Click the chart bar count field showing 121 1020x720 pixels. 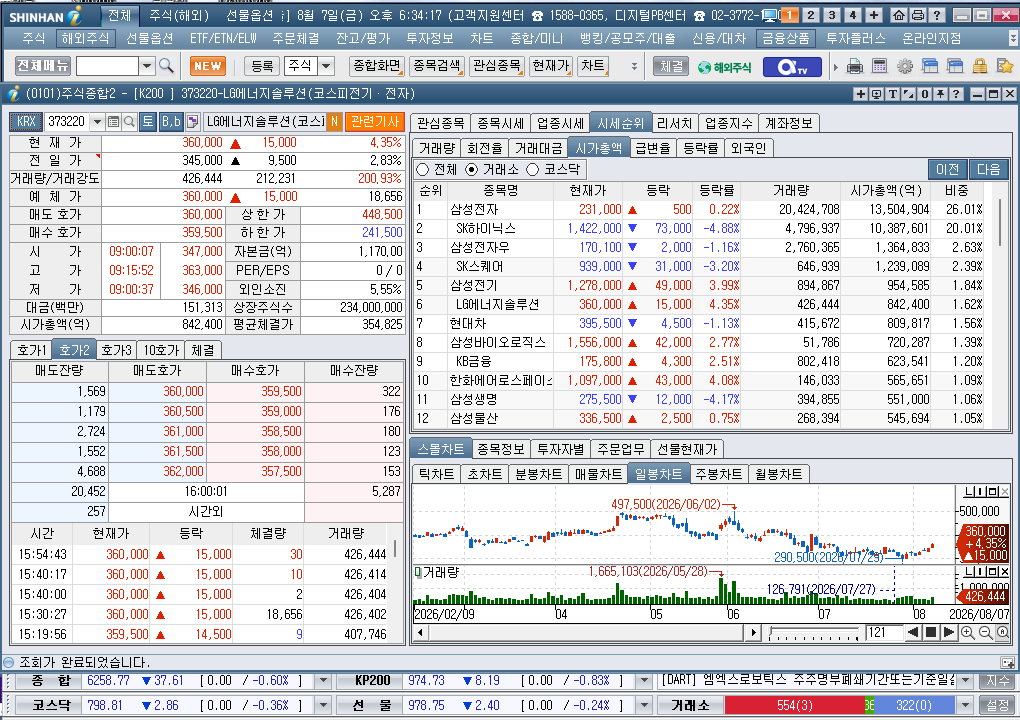pos(883,632)
